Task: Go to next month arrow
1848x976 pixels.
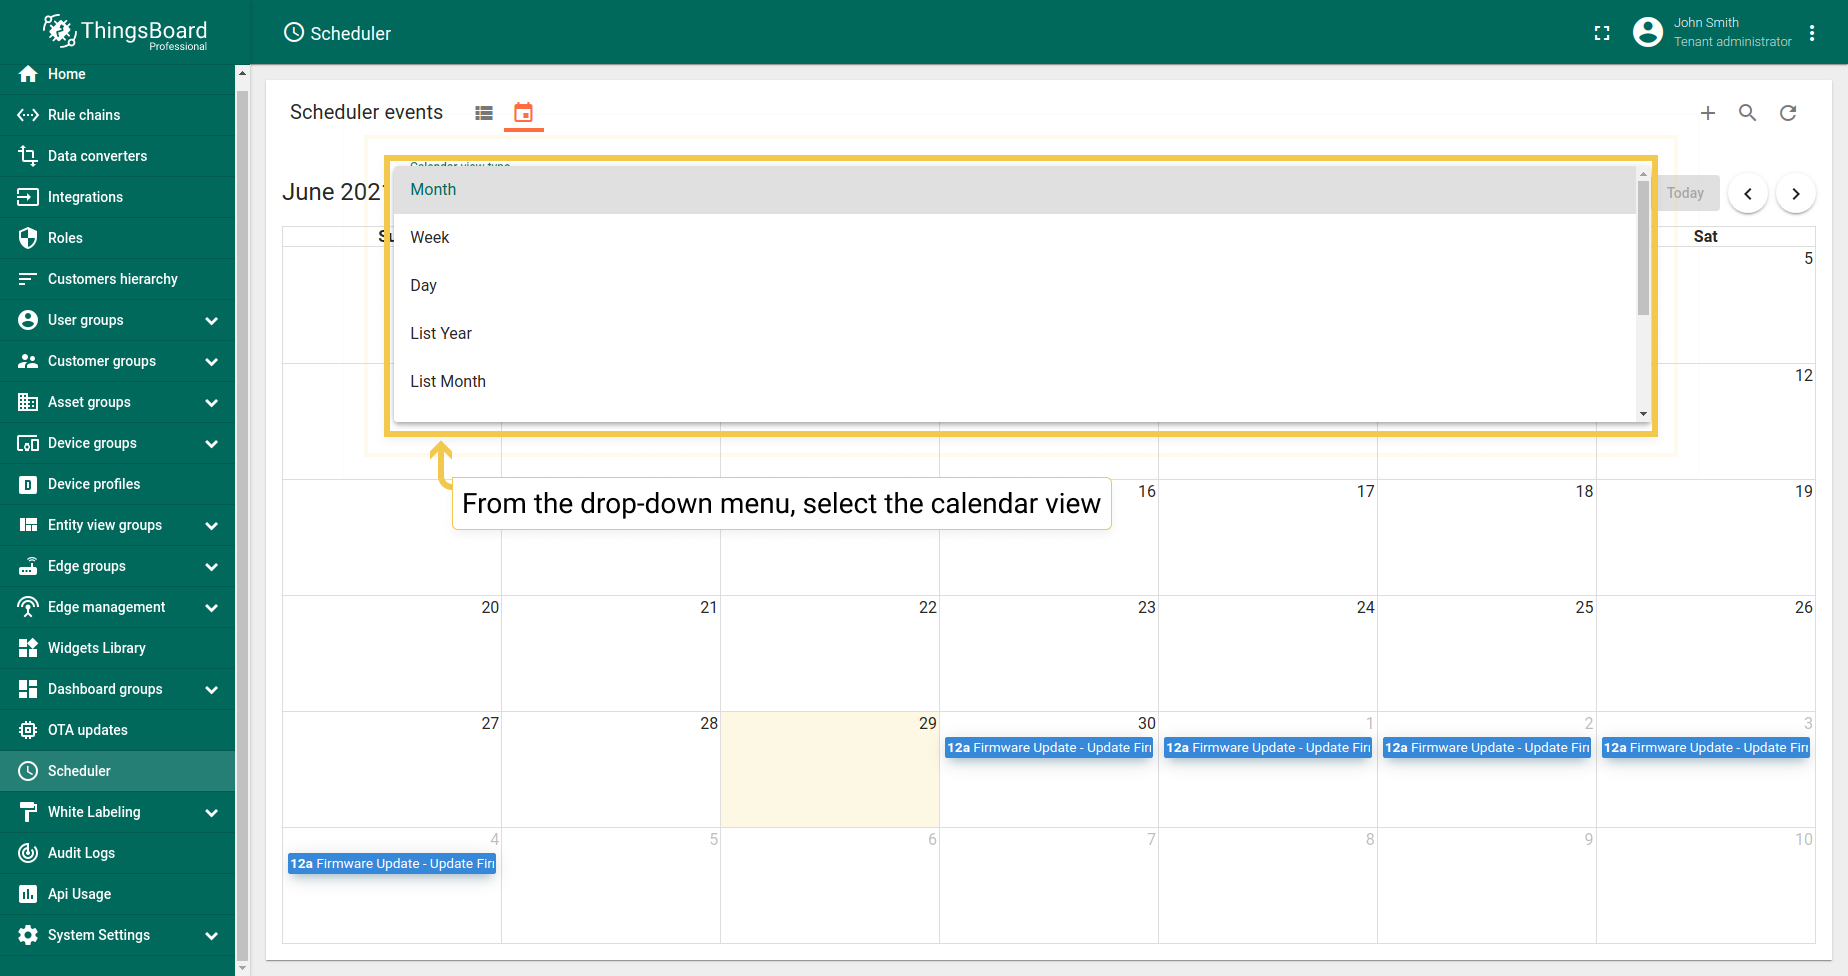Action: tap(1796, 194)
